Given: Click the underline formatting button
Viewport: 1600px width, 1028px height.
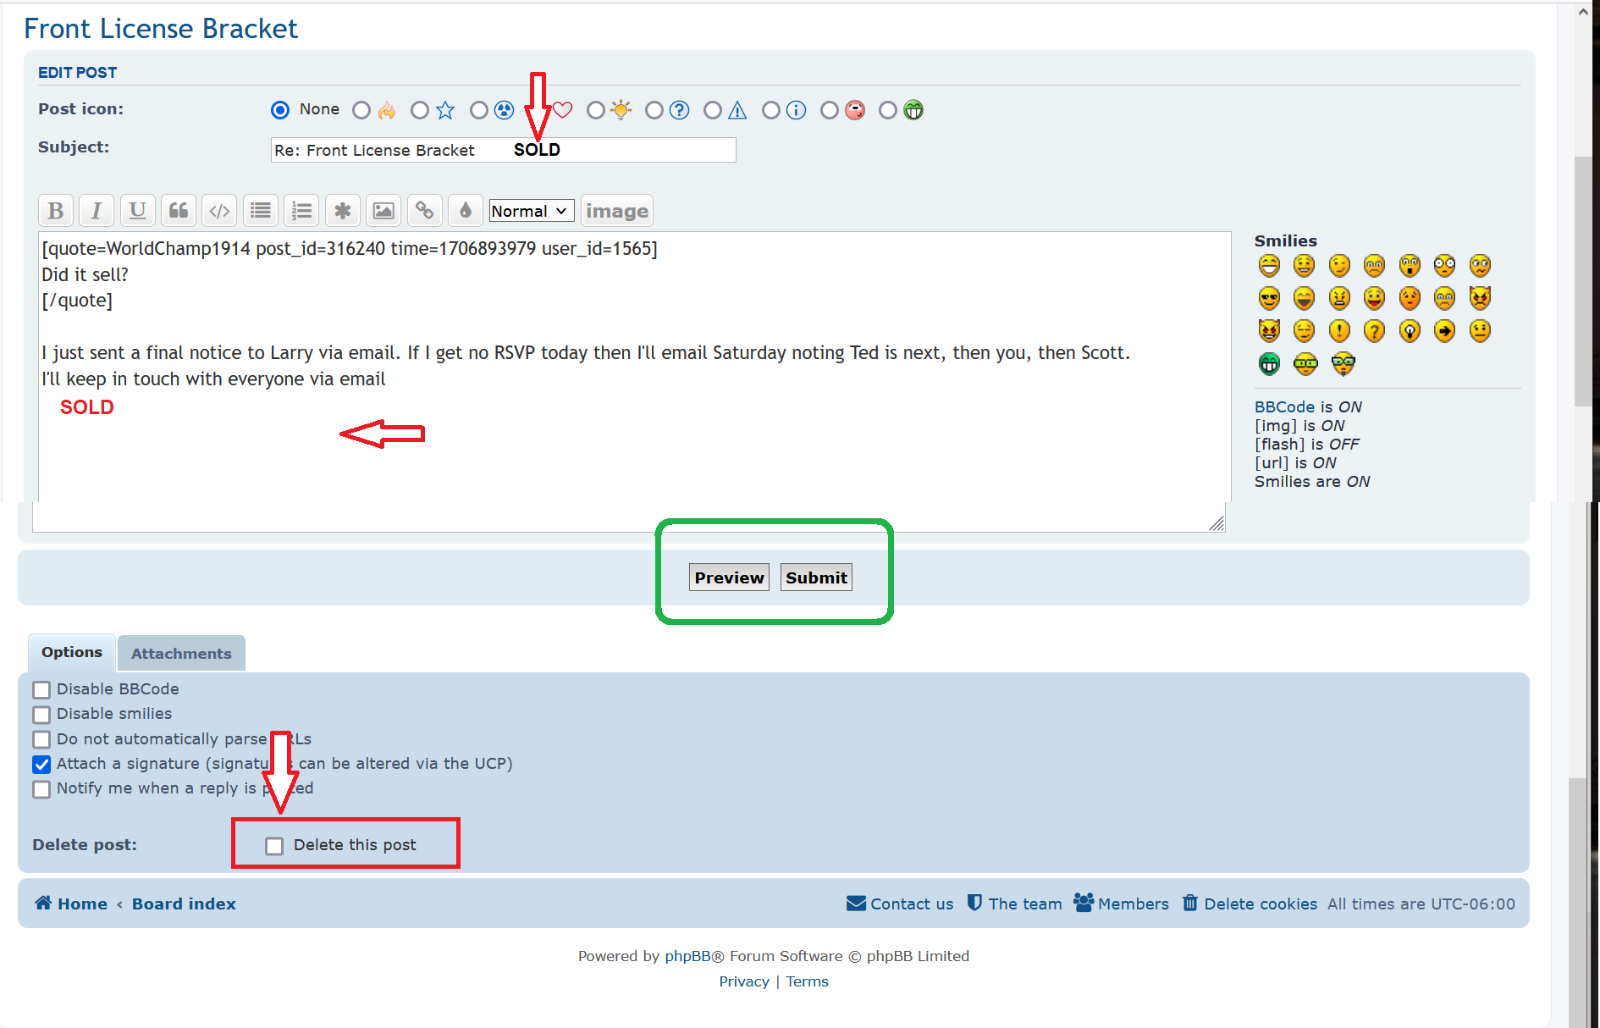Looking at the screenshot, I should [x=137, y=211].
